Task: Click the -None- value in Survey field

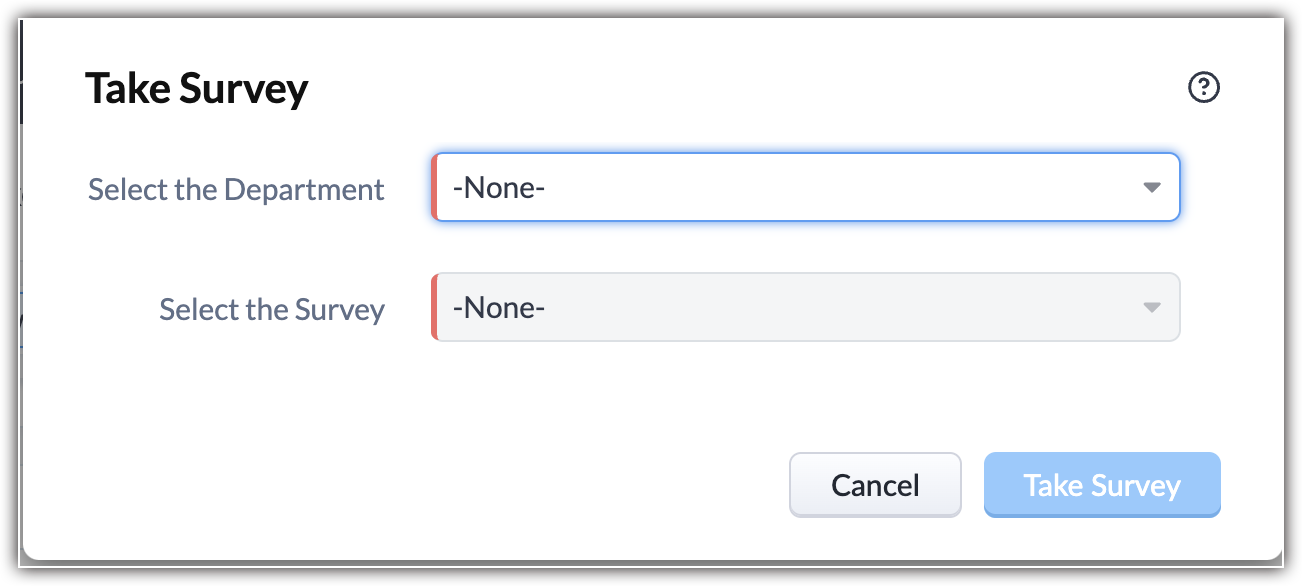Action: tap(498, 308)
